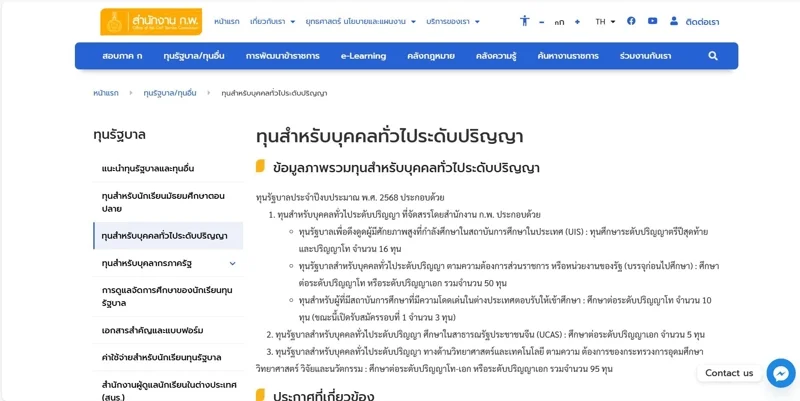Open search with magnifier icon

pos(713,56)
